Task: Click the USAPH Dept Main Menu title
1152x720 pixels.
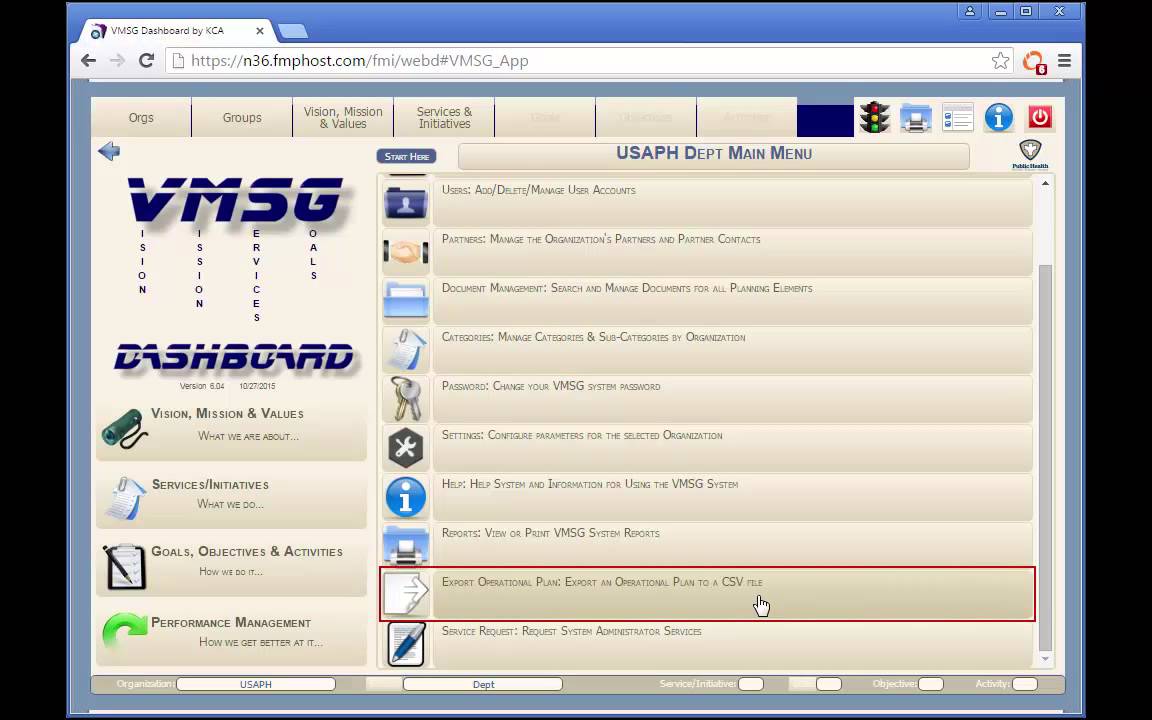Action: (713, 154)
